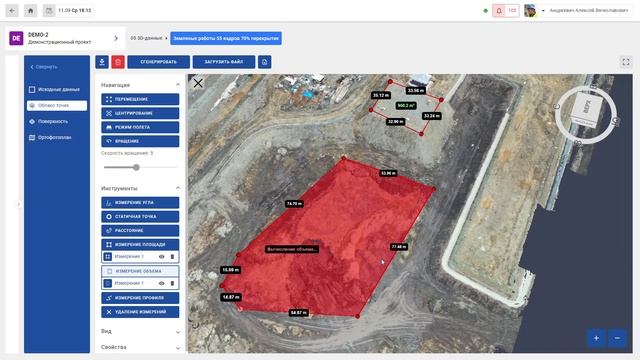The width and height of the screenshot is (640, 360).
Task: Select Исходные данные in the sidebar
Action: click(x=57, y=89)
